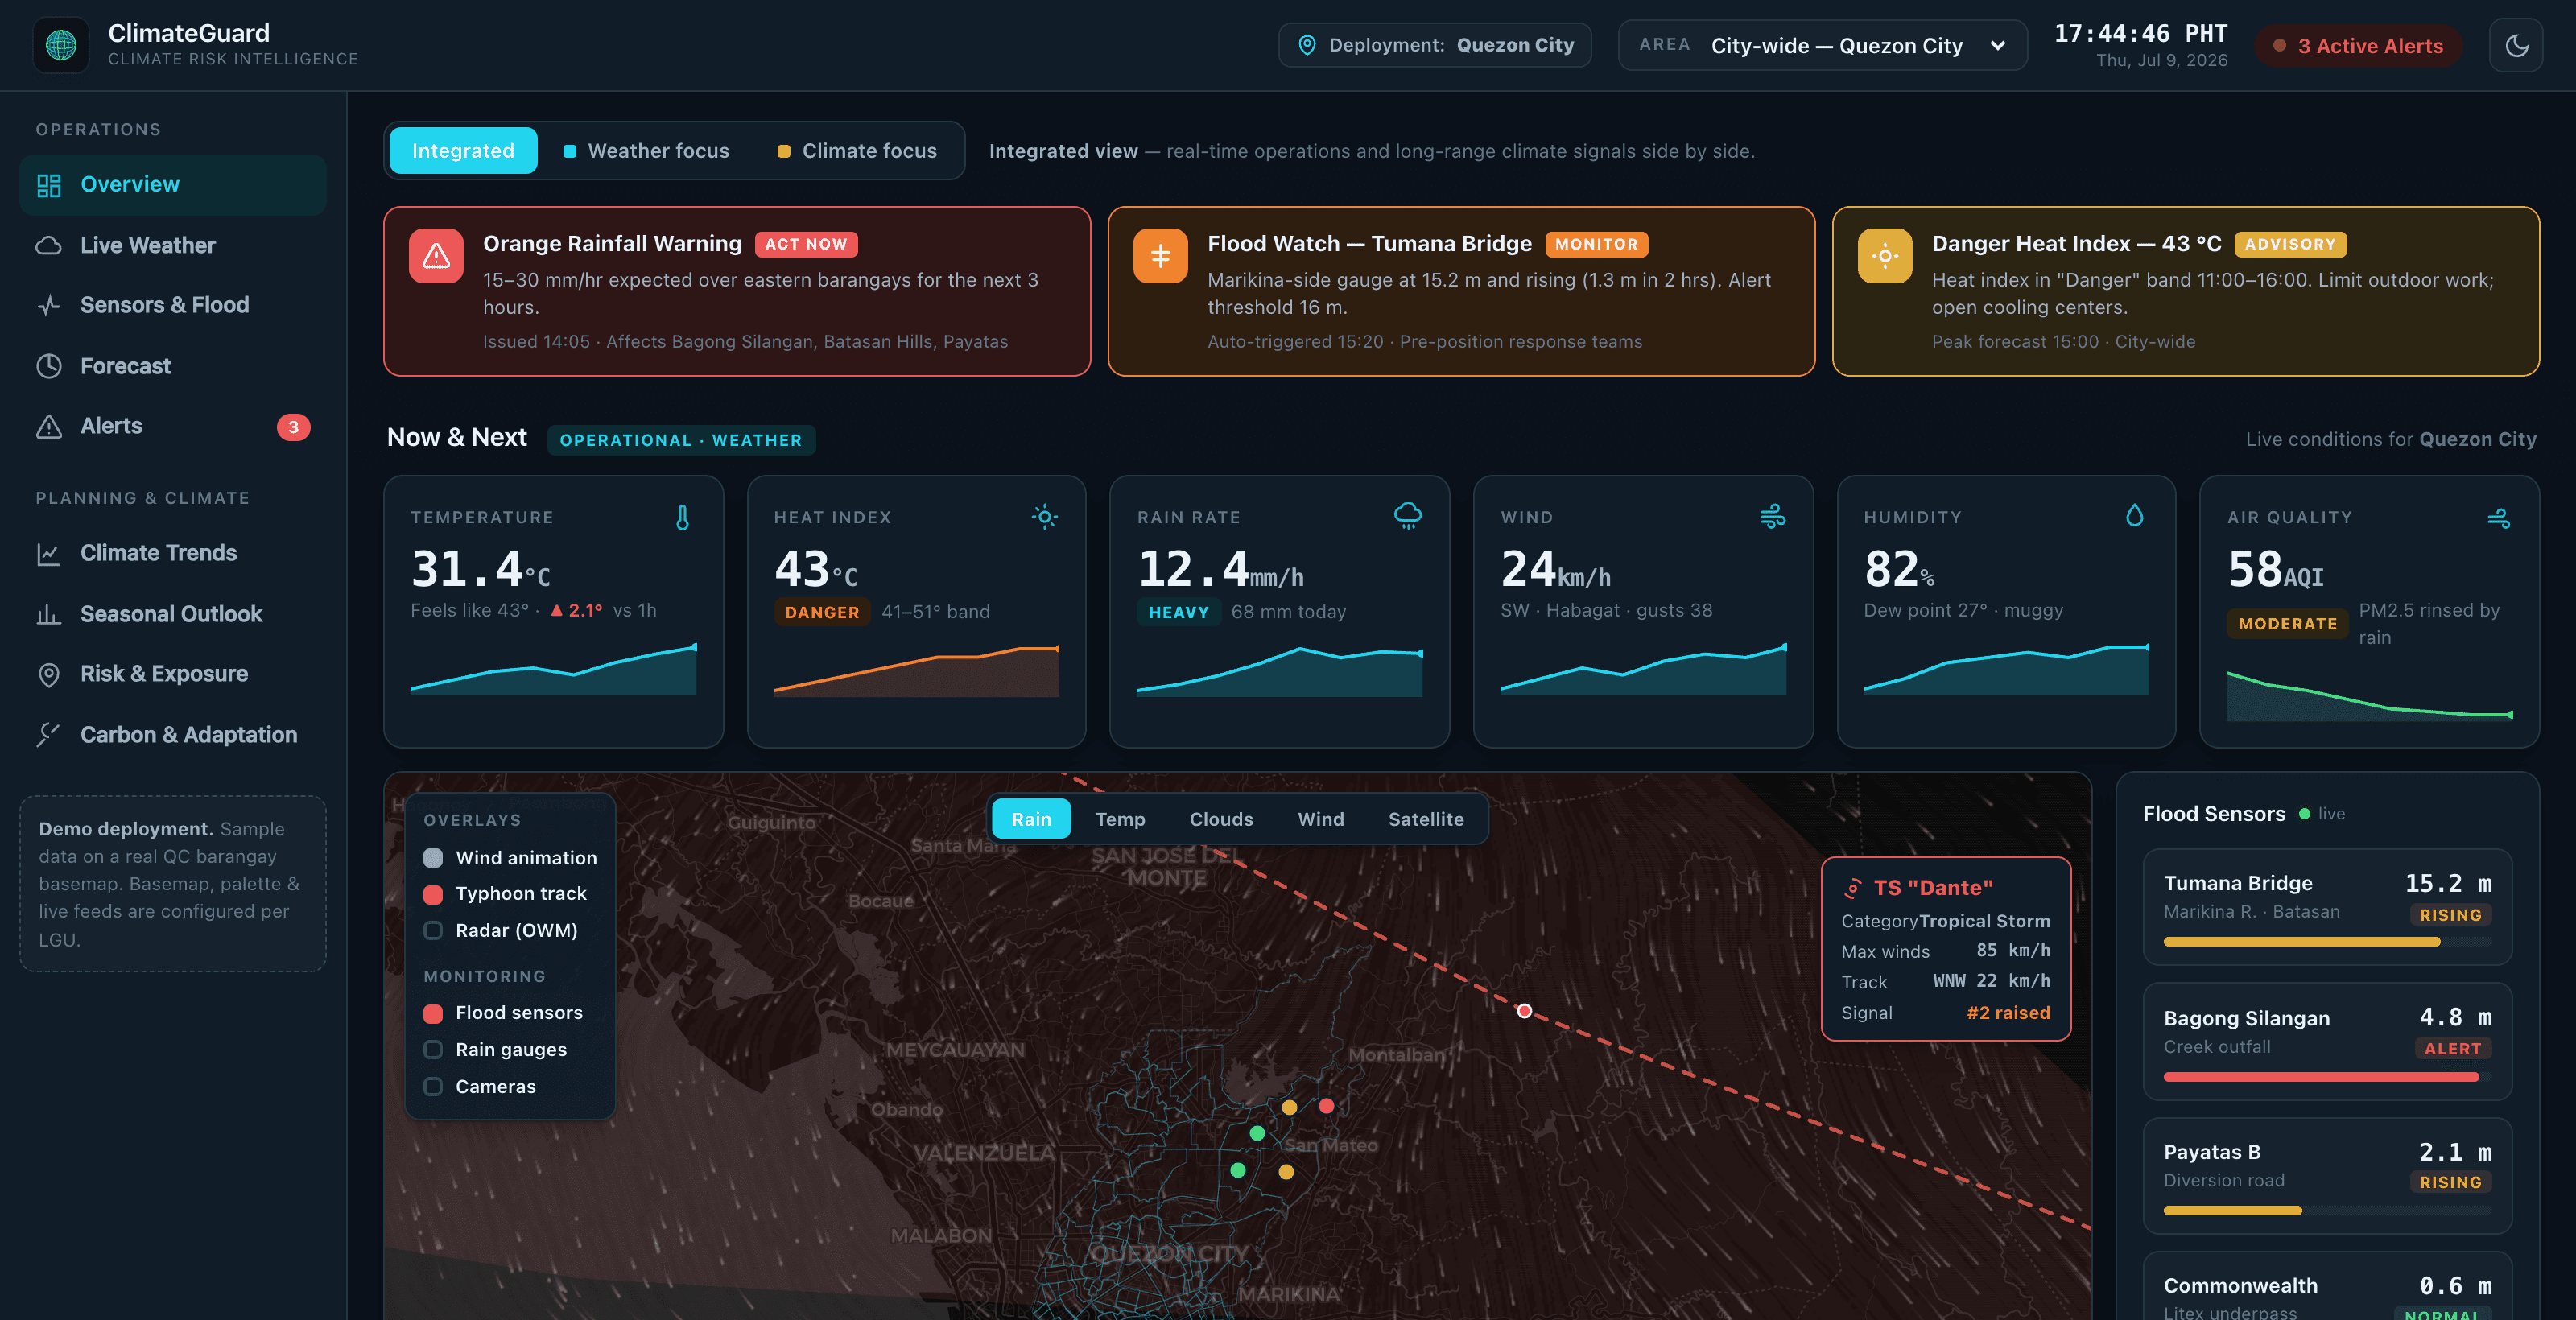Click Payatas B level progress bar
The image size is (2576, 1320).
click(2327, 1211)
